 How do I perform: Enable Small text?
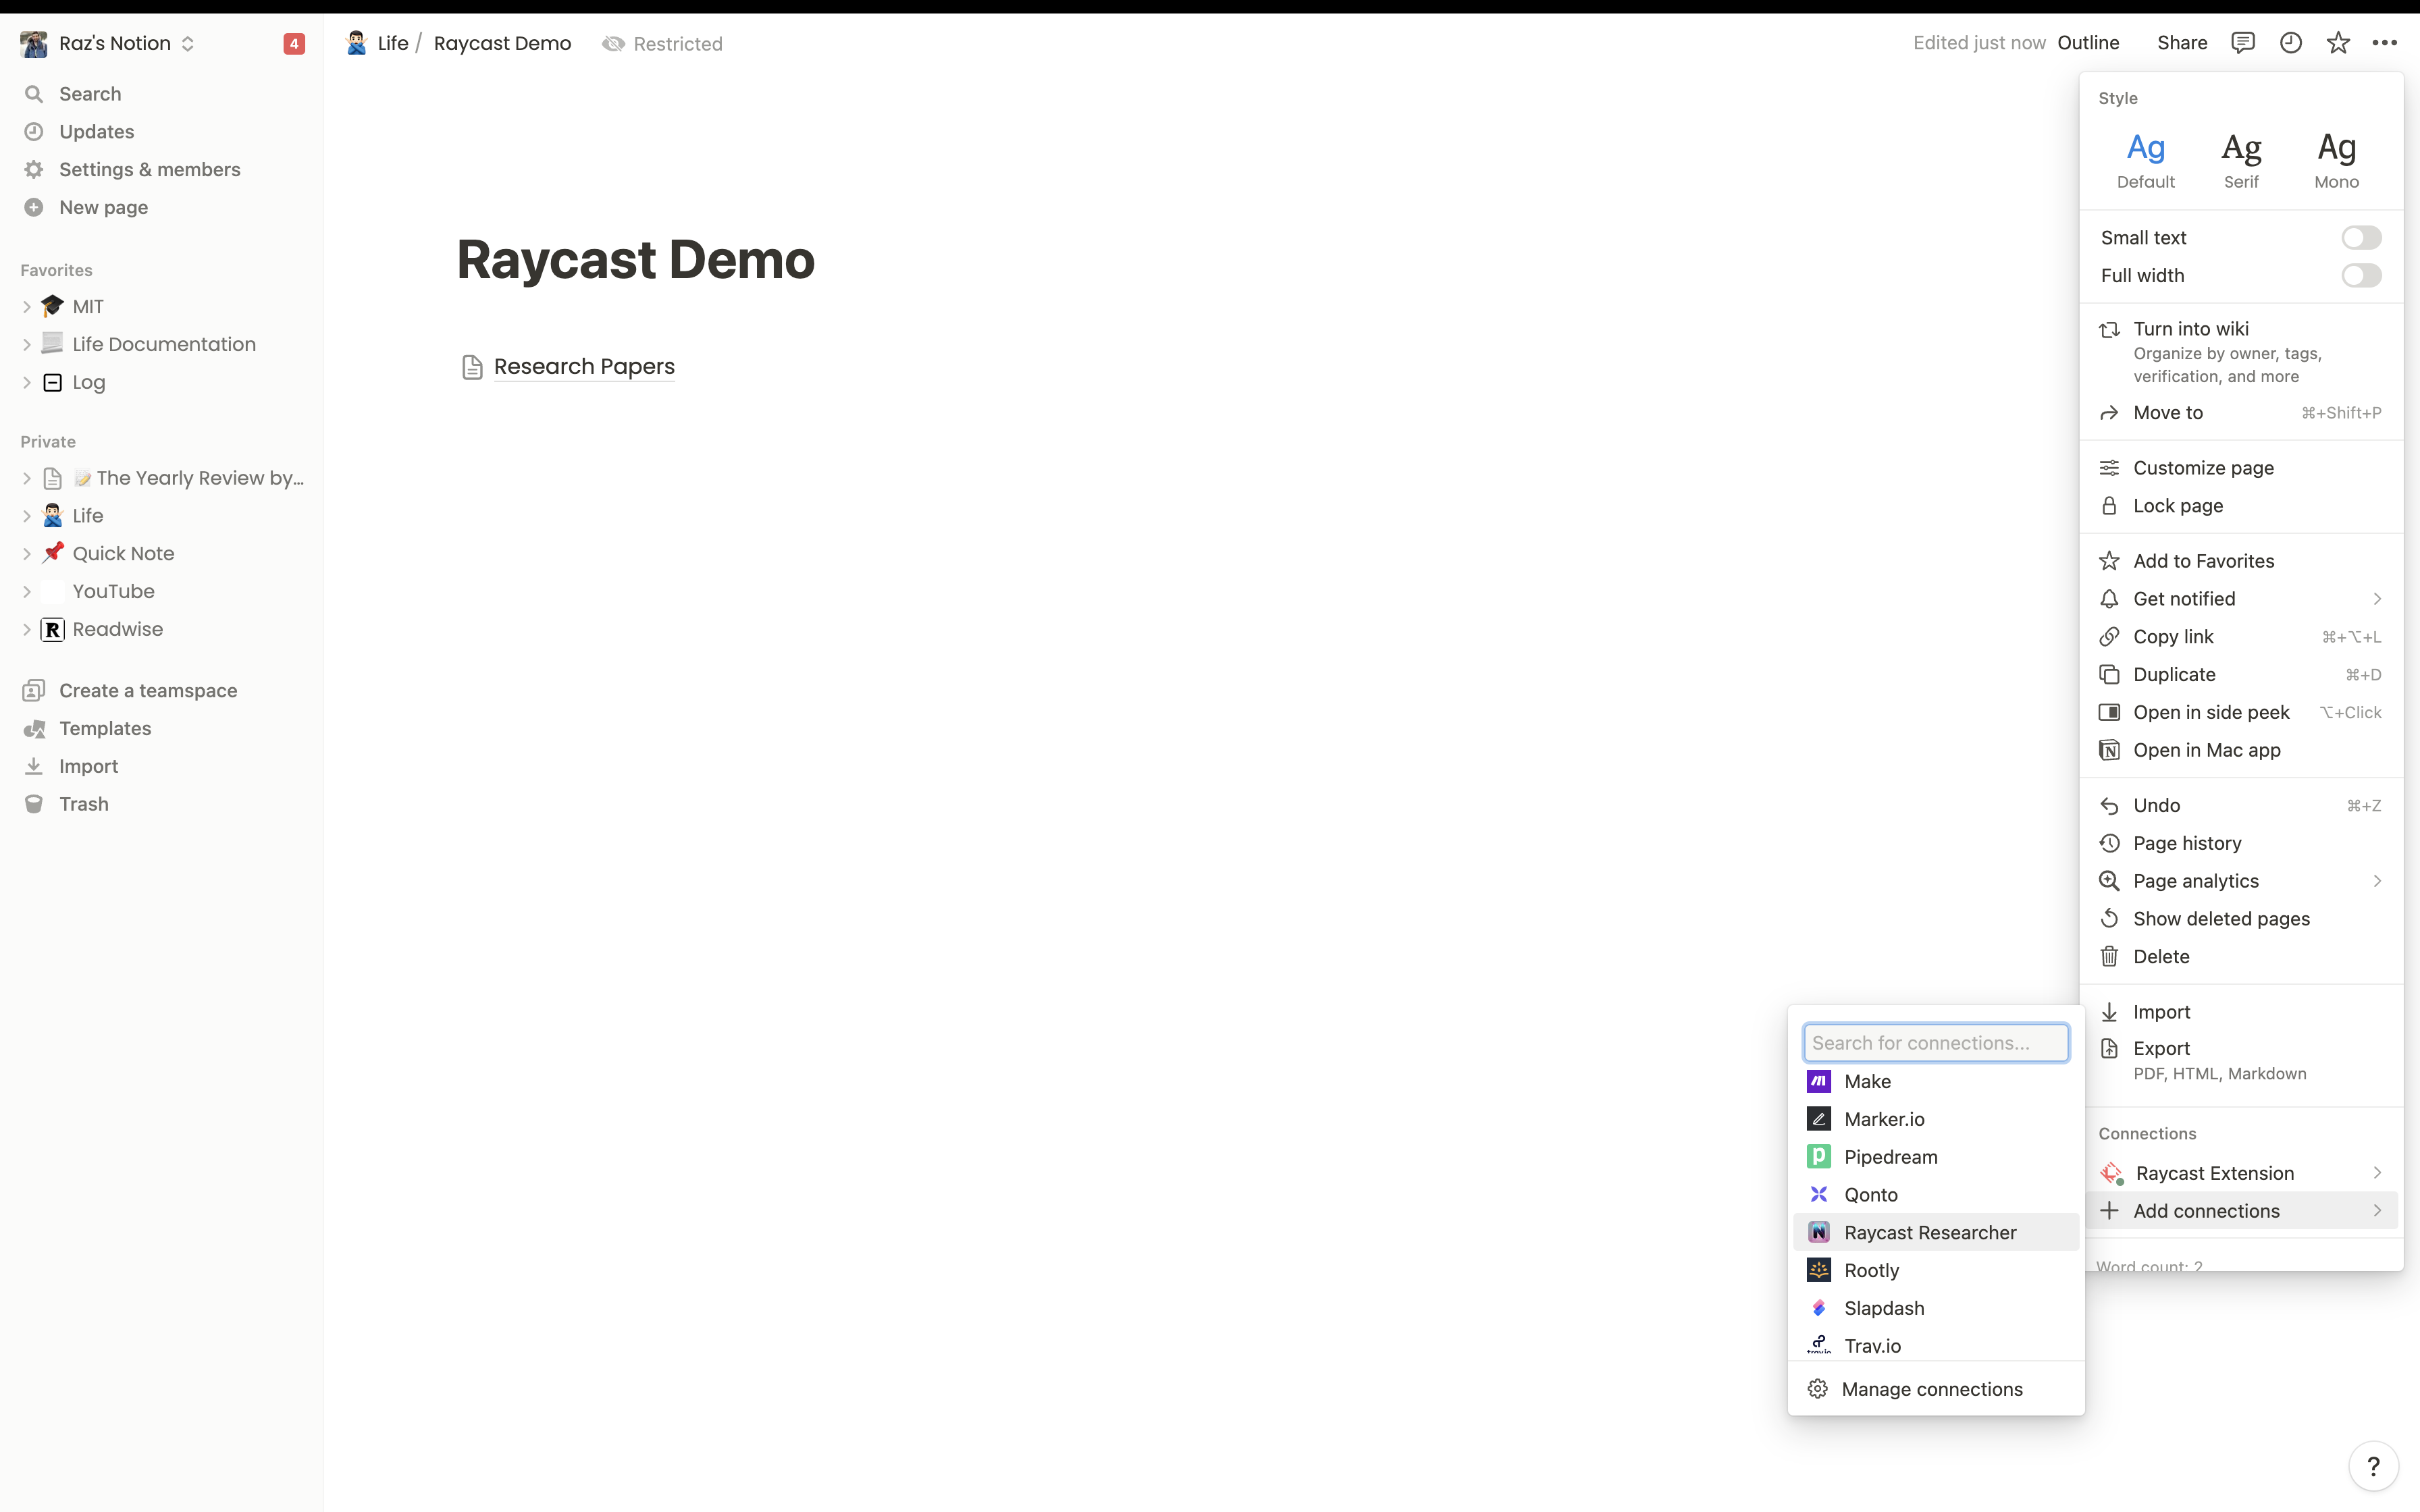(x=2361, y=237)
